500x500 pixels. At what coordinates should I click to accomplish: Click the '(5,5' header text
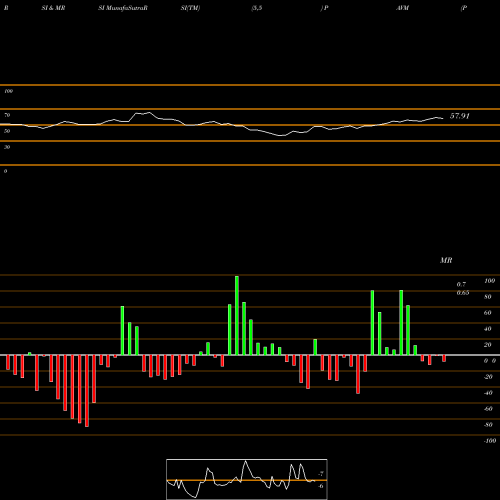[257, 8]
